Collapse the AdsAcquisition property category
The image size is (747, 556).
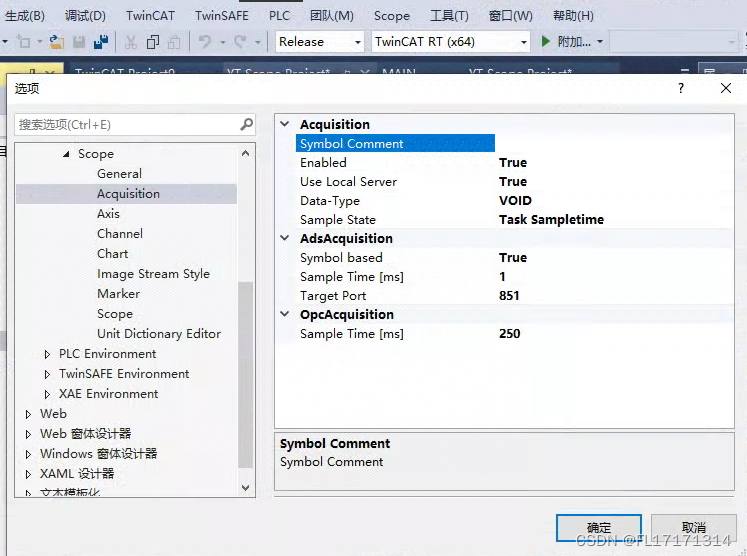(x=284, y=238)
